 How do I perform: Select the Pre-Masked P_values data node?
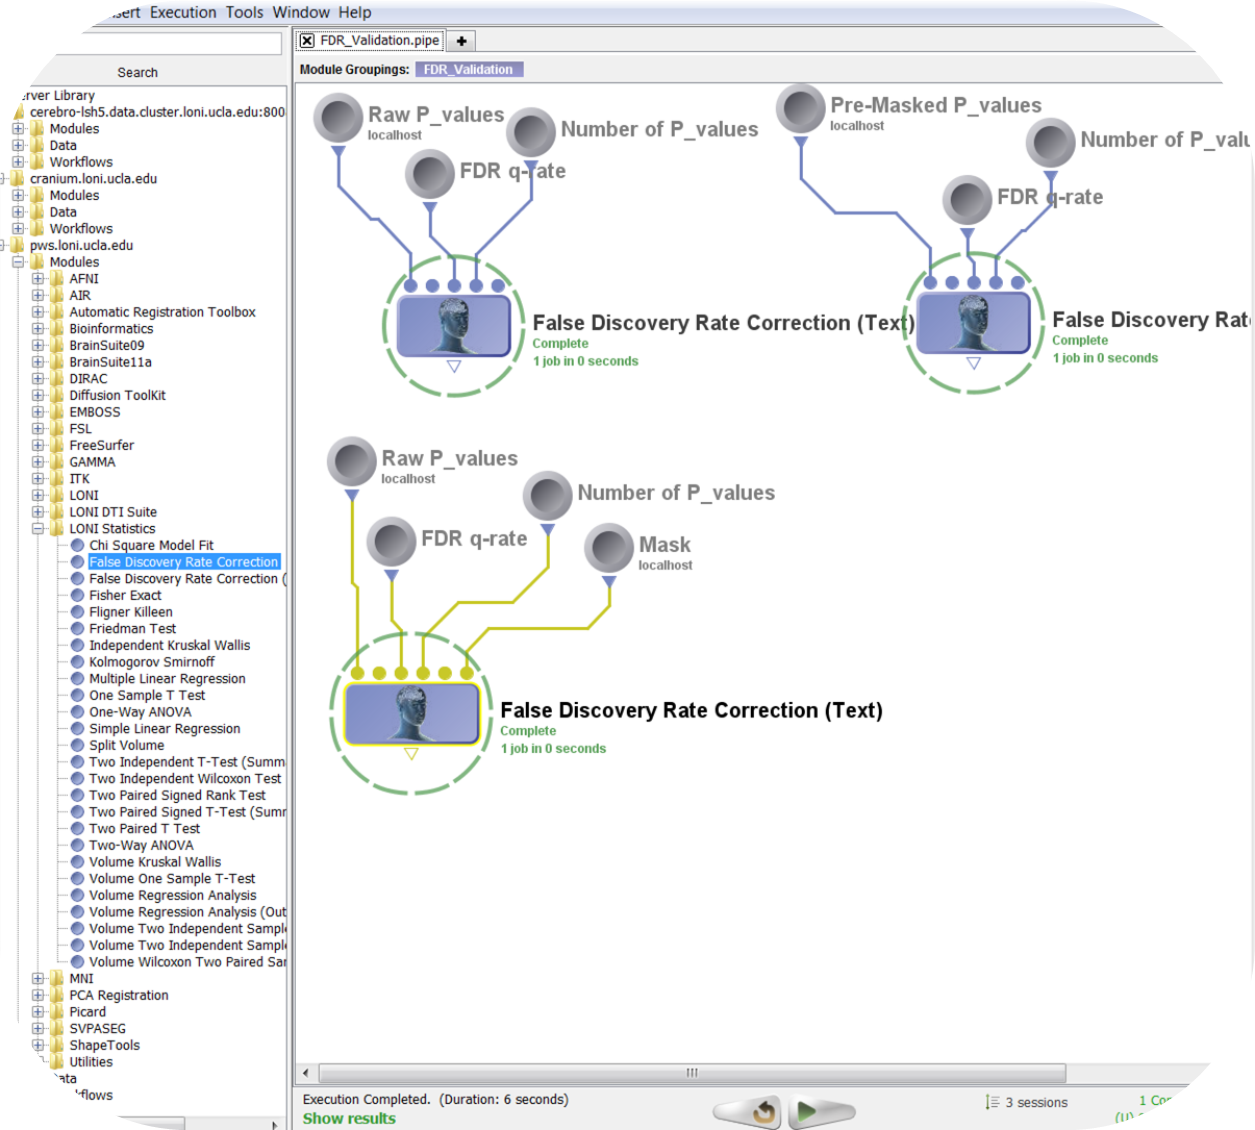[x=800, y=108]
